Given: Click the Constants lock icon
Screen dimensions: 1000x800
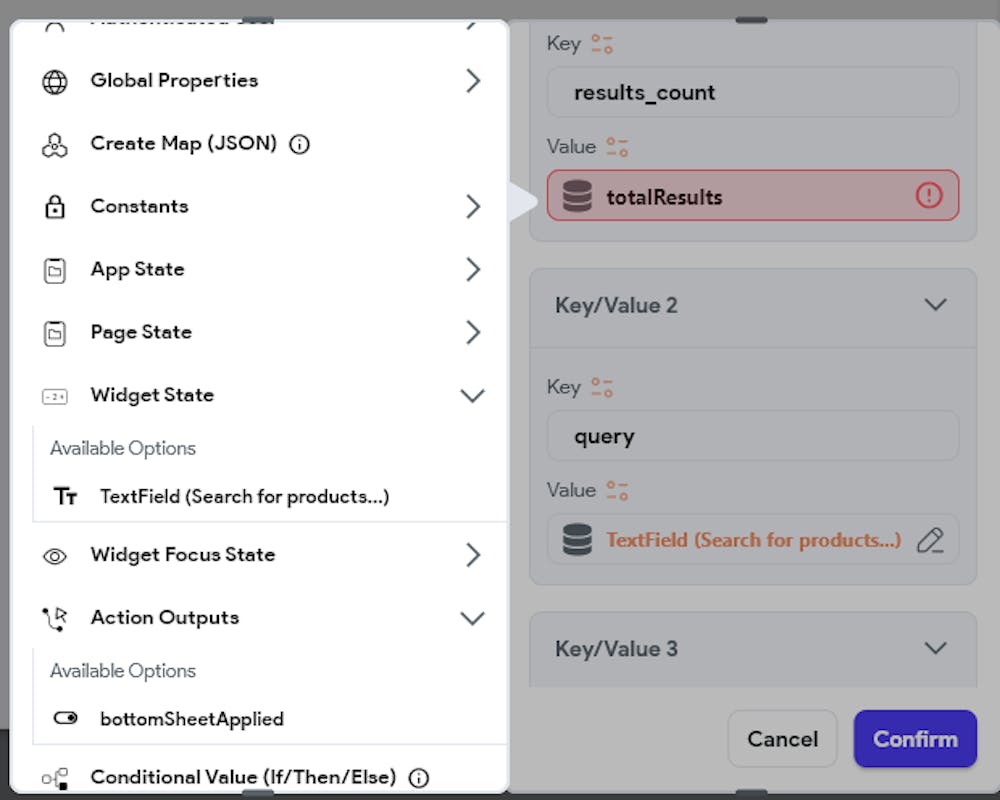Looking at the screenshot, I should tap(54, 207).
